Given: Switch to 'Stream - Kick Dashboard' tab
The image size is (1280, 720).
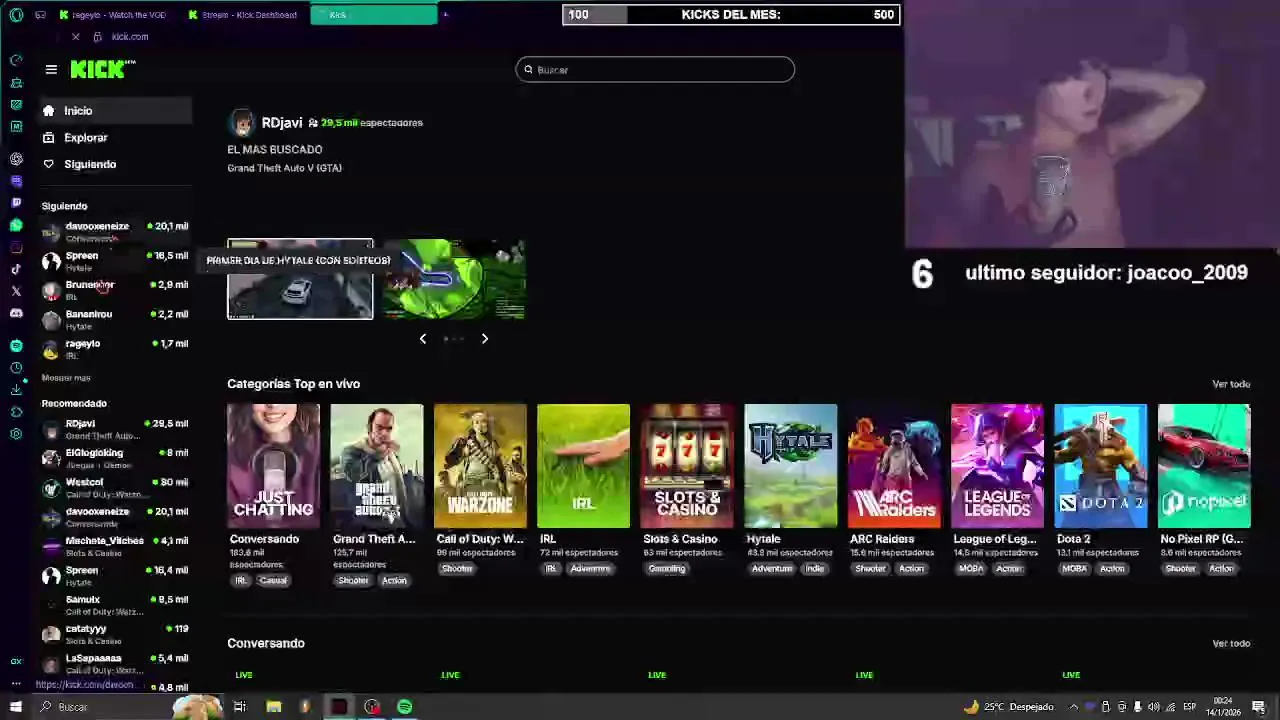Looking at the screenshot, I should [x=244, y=15].
